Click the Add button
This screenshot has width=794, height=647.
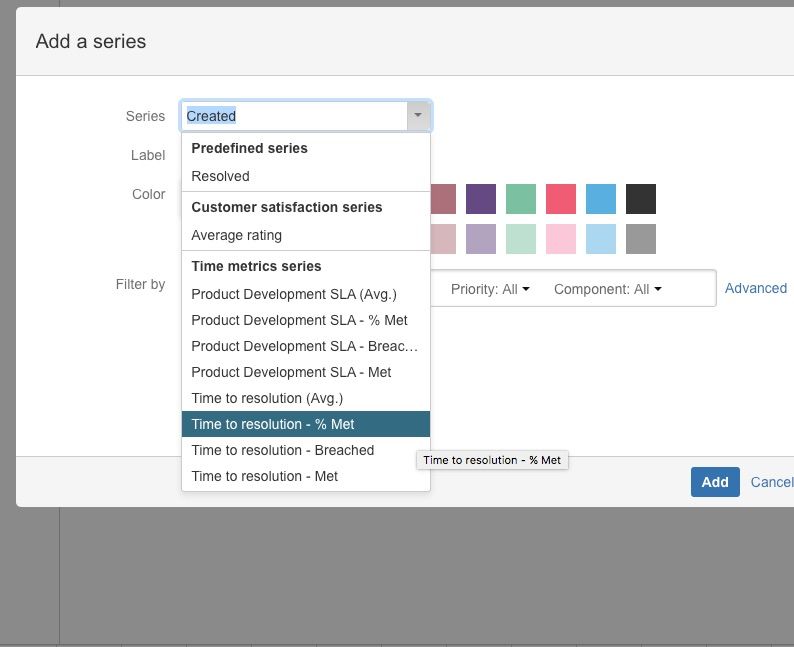tap(715, 482)
